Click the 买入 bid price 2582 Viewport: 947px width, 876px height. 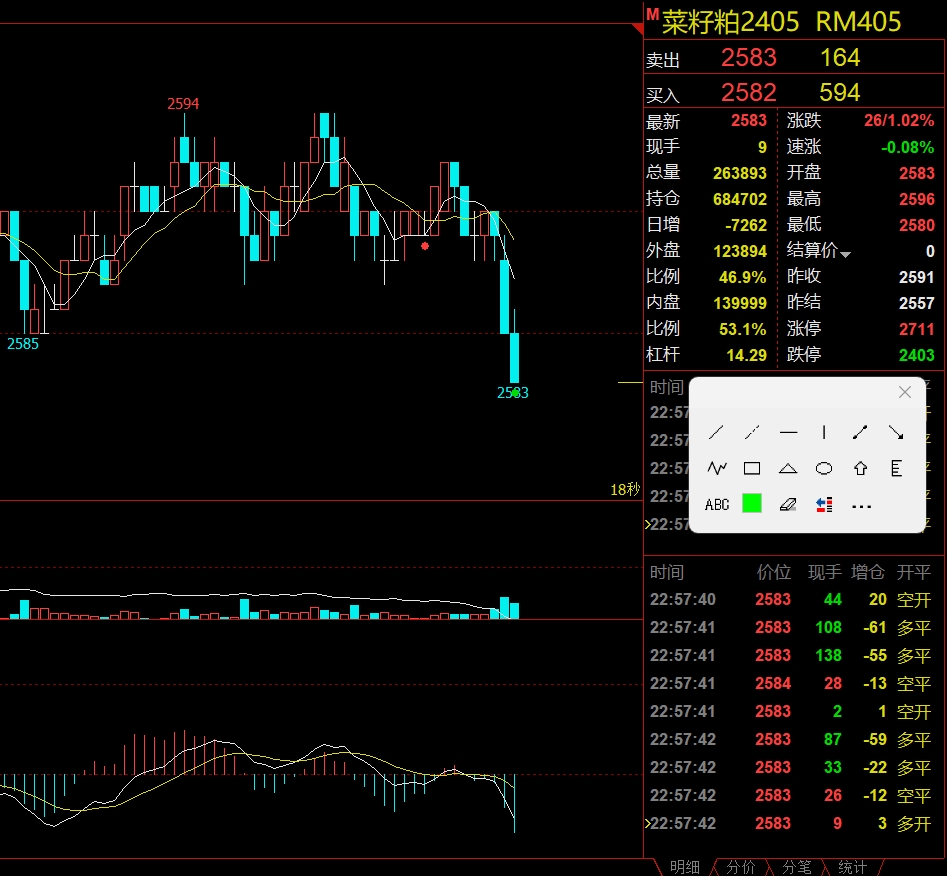click(748, 93)
